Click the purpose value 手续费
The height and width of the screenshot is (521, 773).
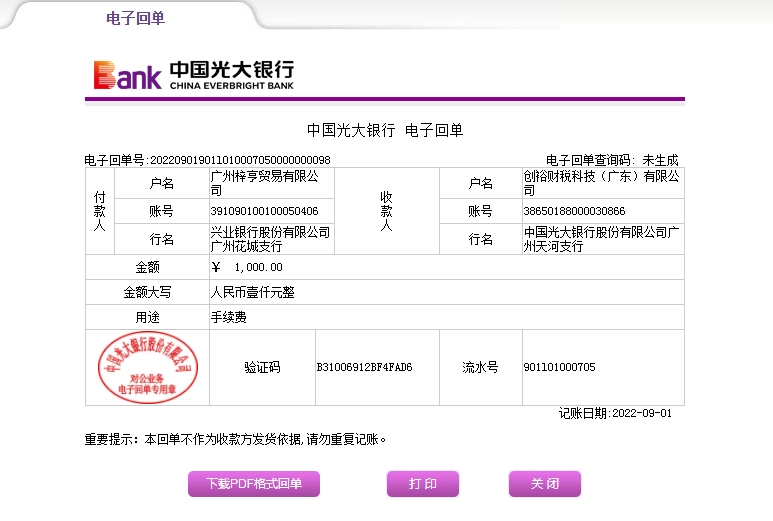tap(228, 317)
